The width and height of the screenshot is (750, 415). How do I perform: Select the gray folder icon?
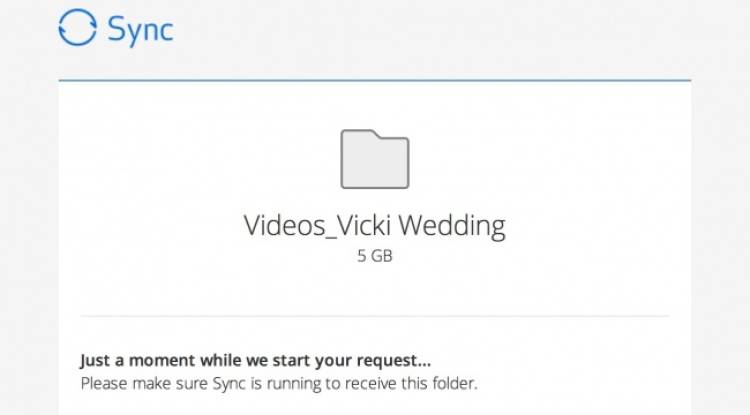[x=375, y=159]
